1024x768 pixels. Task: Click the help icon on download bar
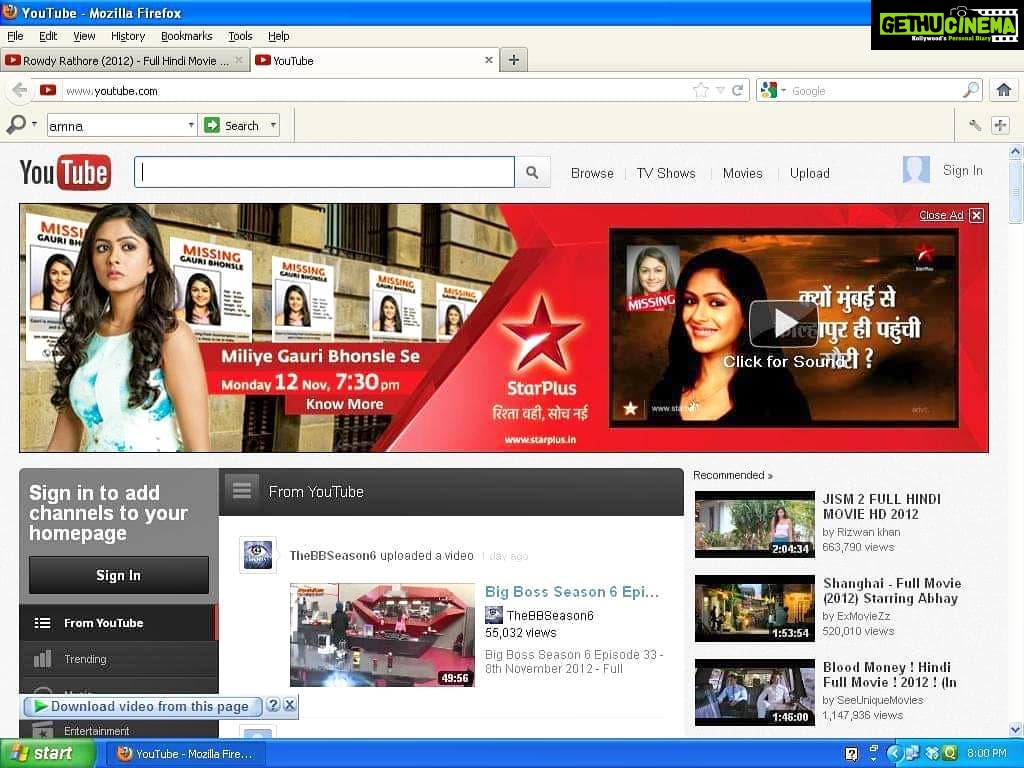[x=274, y=705]
